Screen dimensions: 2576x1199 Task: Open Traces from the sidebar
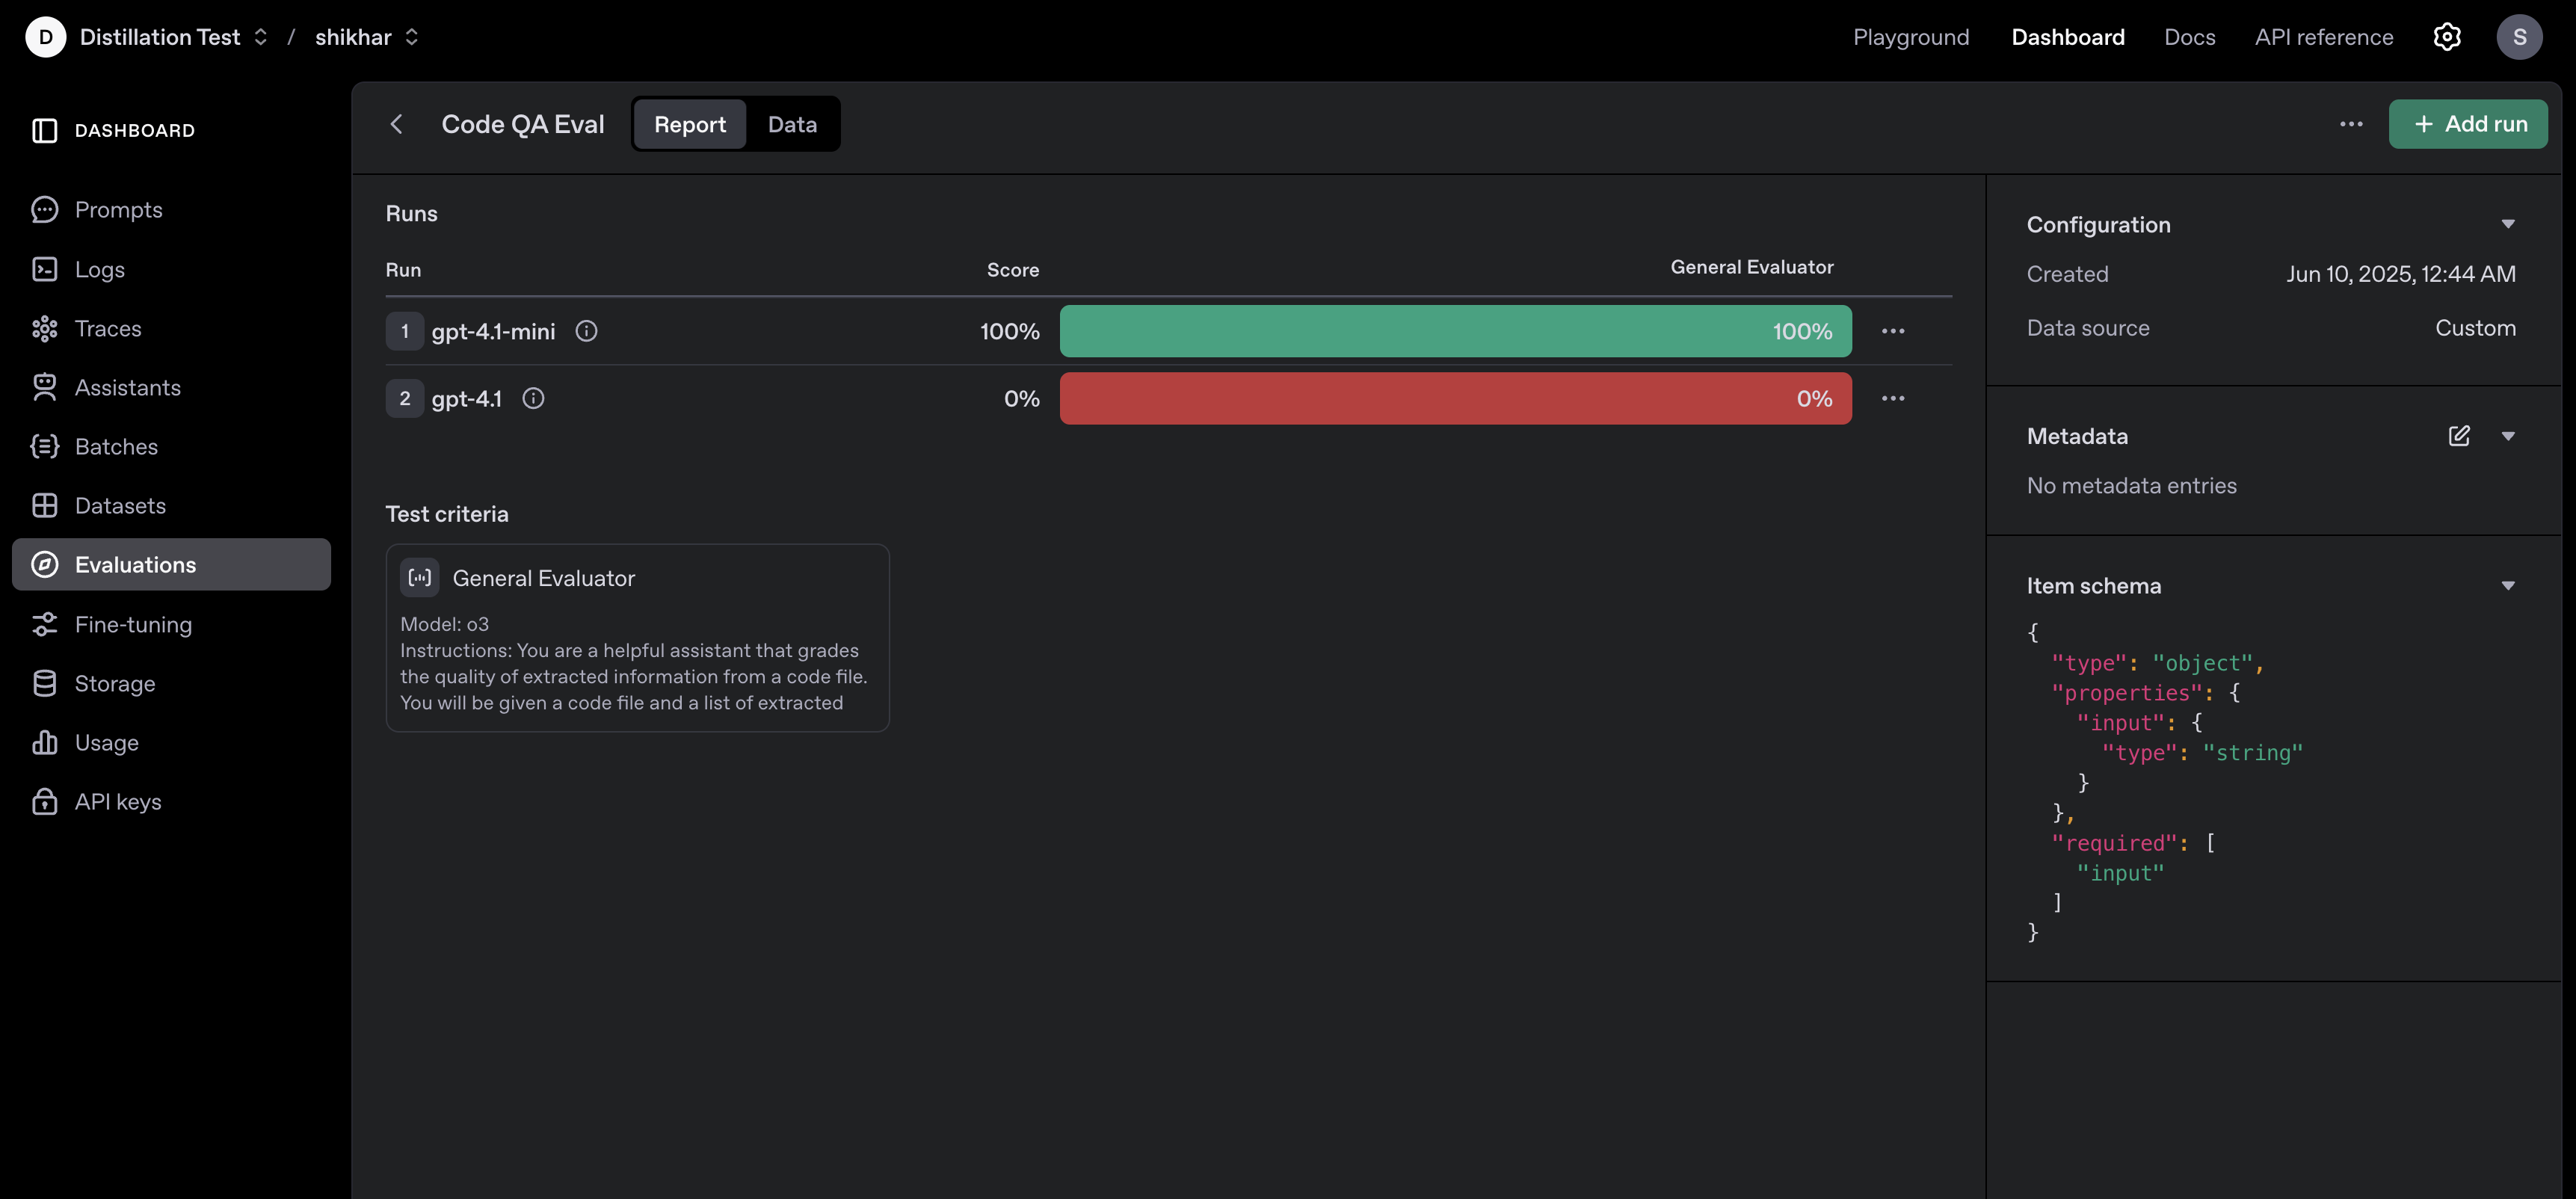pos(45,328)
